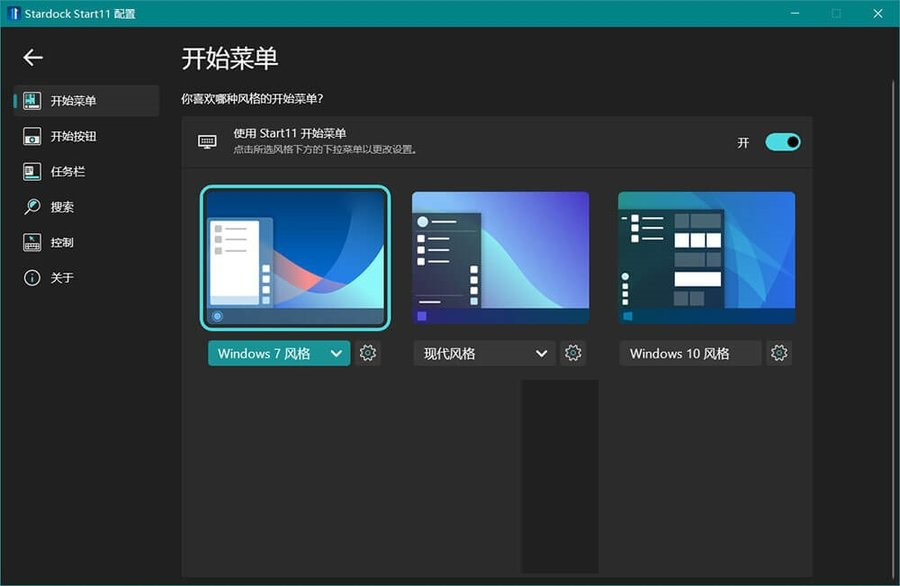Open the 控制 sidebar section
Viewport: 900px width, 586px height.
86,242
